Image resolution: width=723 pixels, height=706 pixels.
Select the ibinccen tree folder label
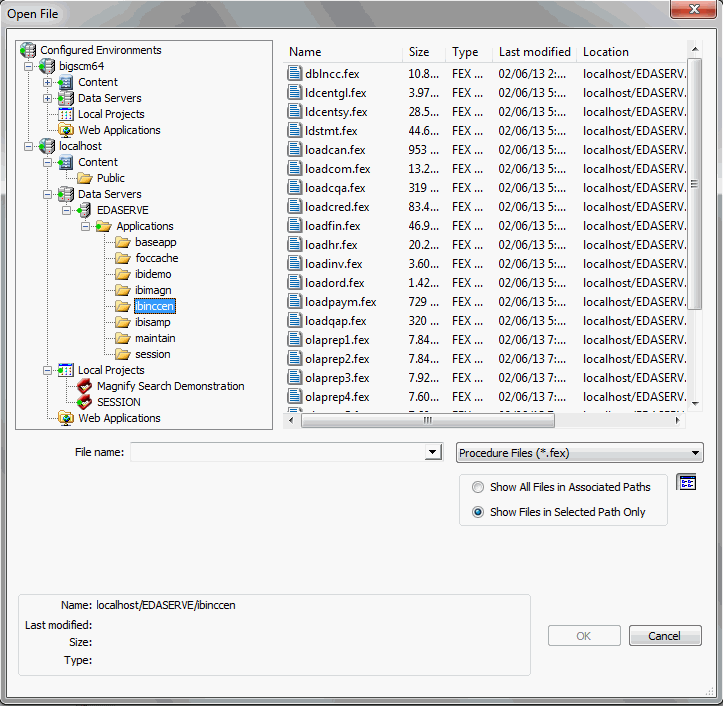click(x=154, y=306)
